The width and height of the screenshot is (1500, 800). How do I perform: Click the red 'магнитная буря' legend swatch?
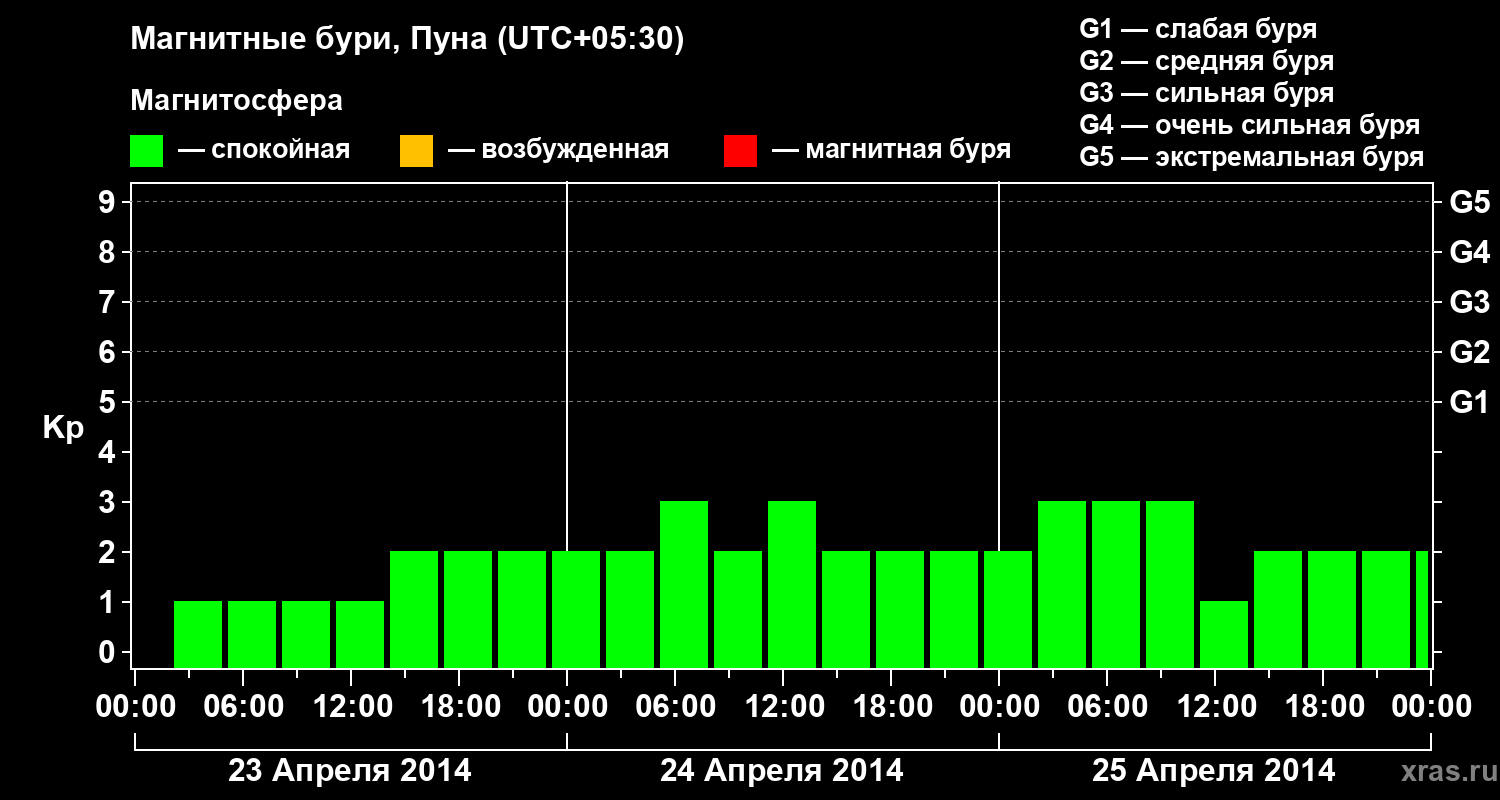(740, 151)
